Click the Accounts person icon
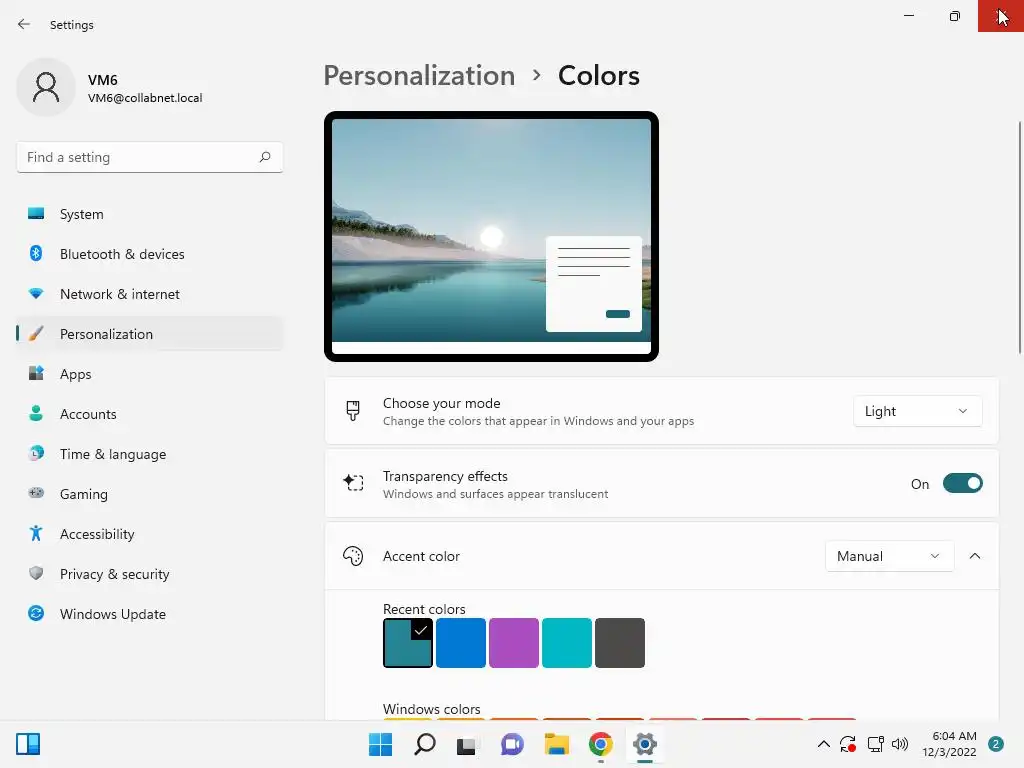Image resolution: width=1024 pixels, height=768 pixels. (36, 413)
